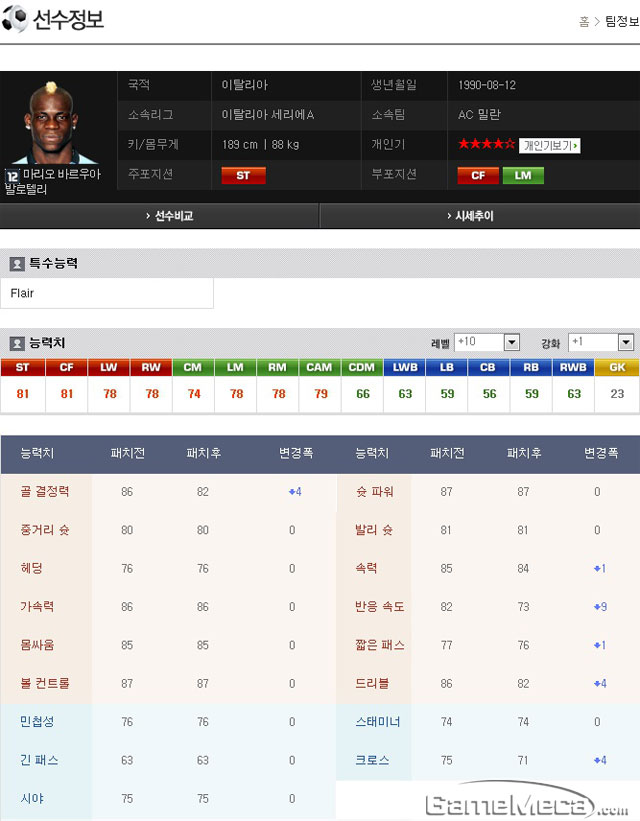Click the birthdate 1990-08-12 value
This screenshot has width=640, height=821.
(x=487, y=85)
